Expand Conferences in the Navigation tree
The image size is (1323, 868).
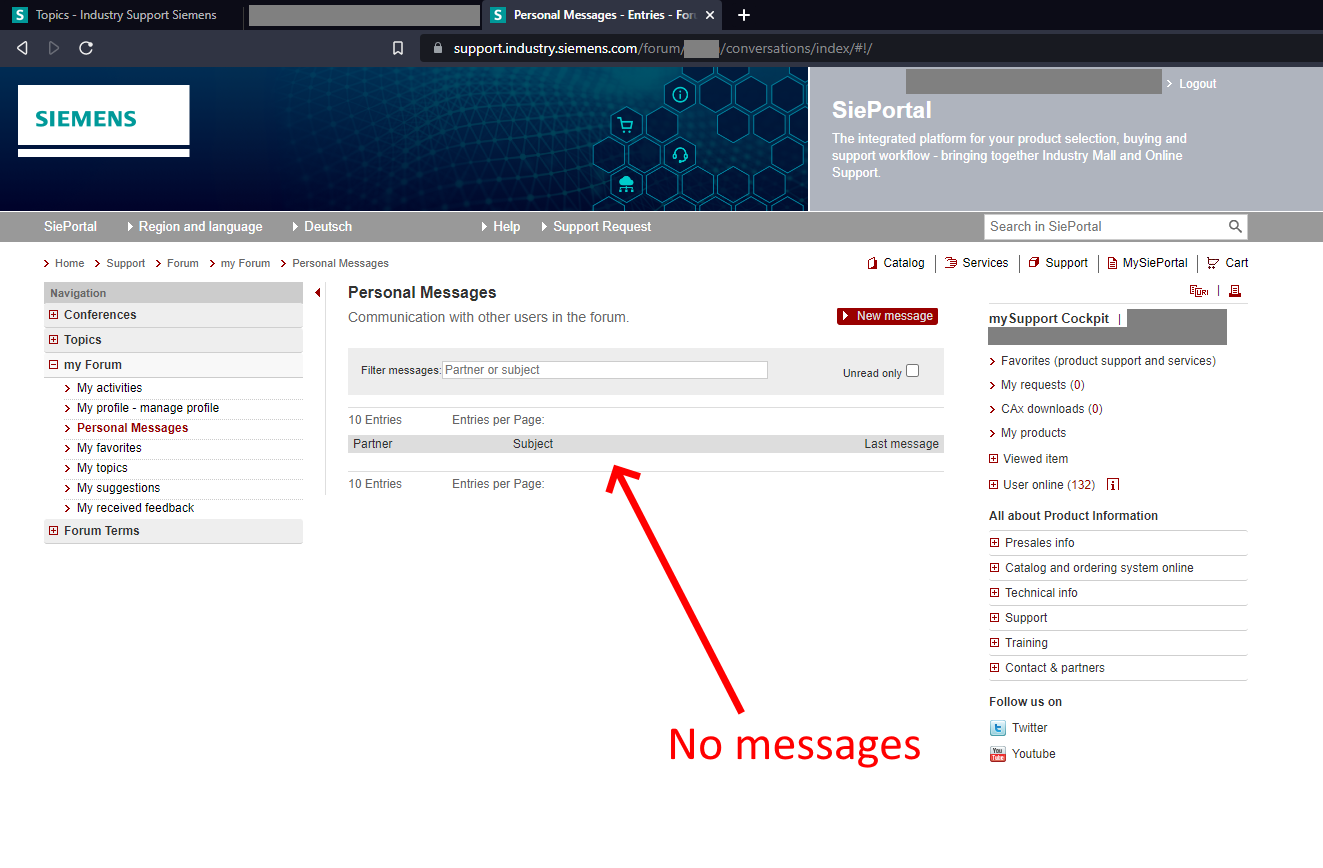[x=54, y=315]
